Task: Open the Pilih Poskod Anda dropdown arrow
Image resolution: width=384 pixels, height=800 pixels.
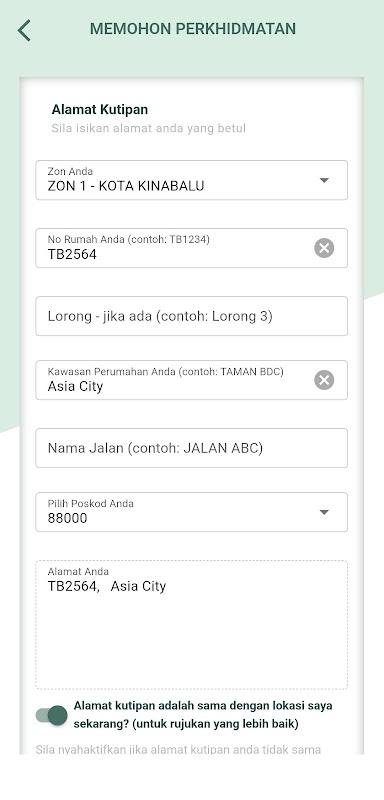Action: (324, 512)
